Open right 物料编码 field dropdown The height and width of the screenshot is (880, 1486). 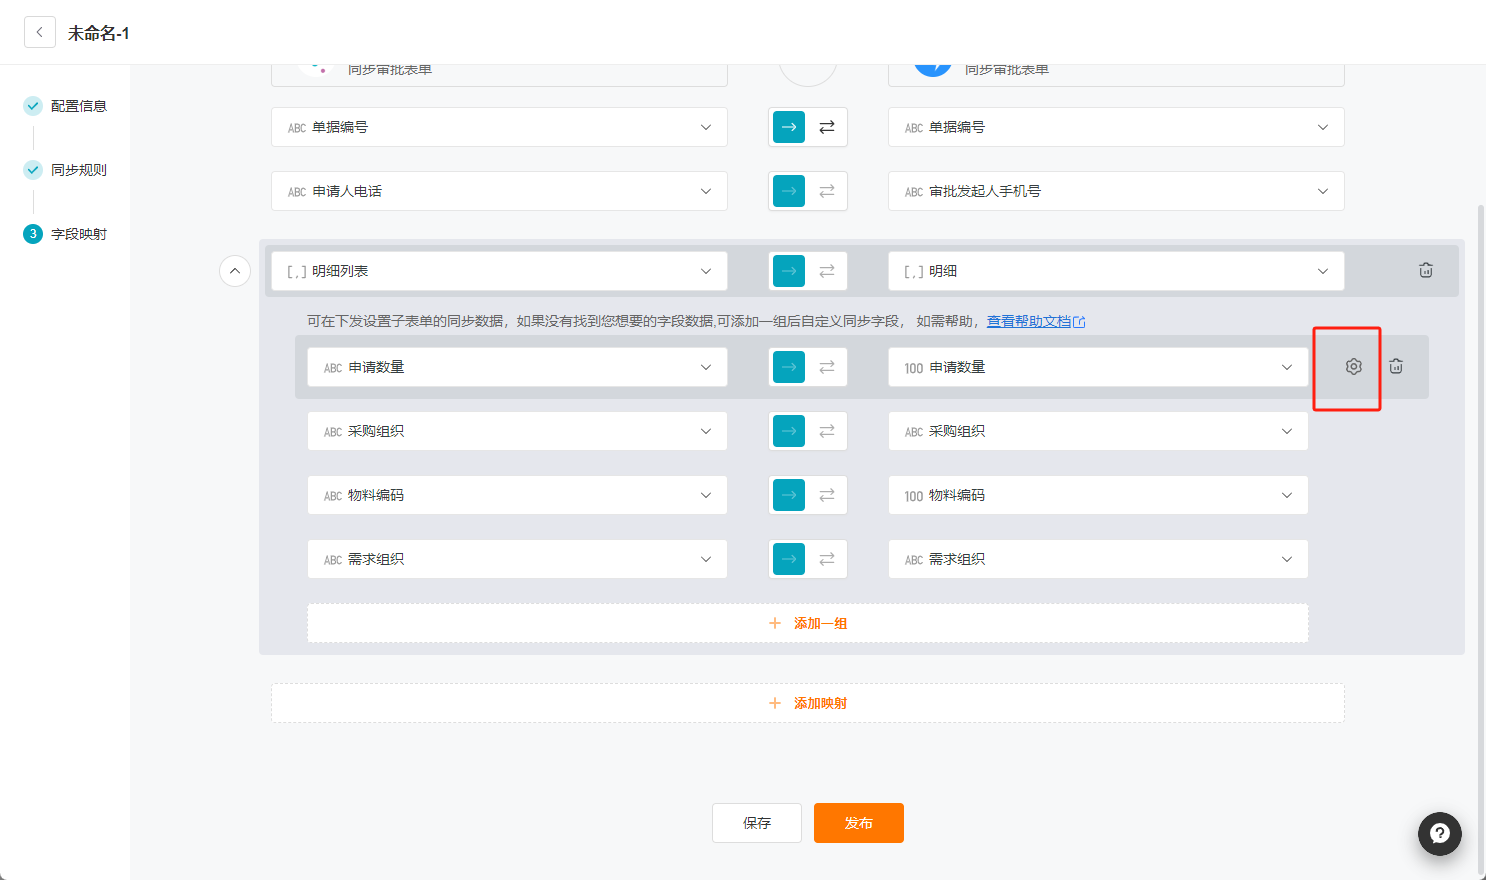click(x=1098, y=495)
